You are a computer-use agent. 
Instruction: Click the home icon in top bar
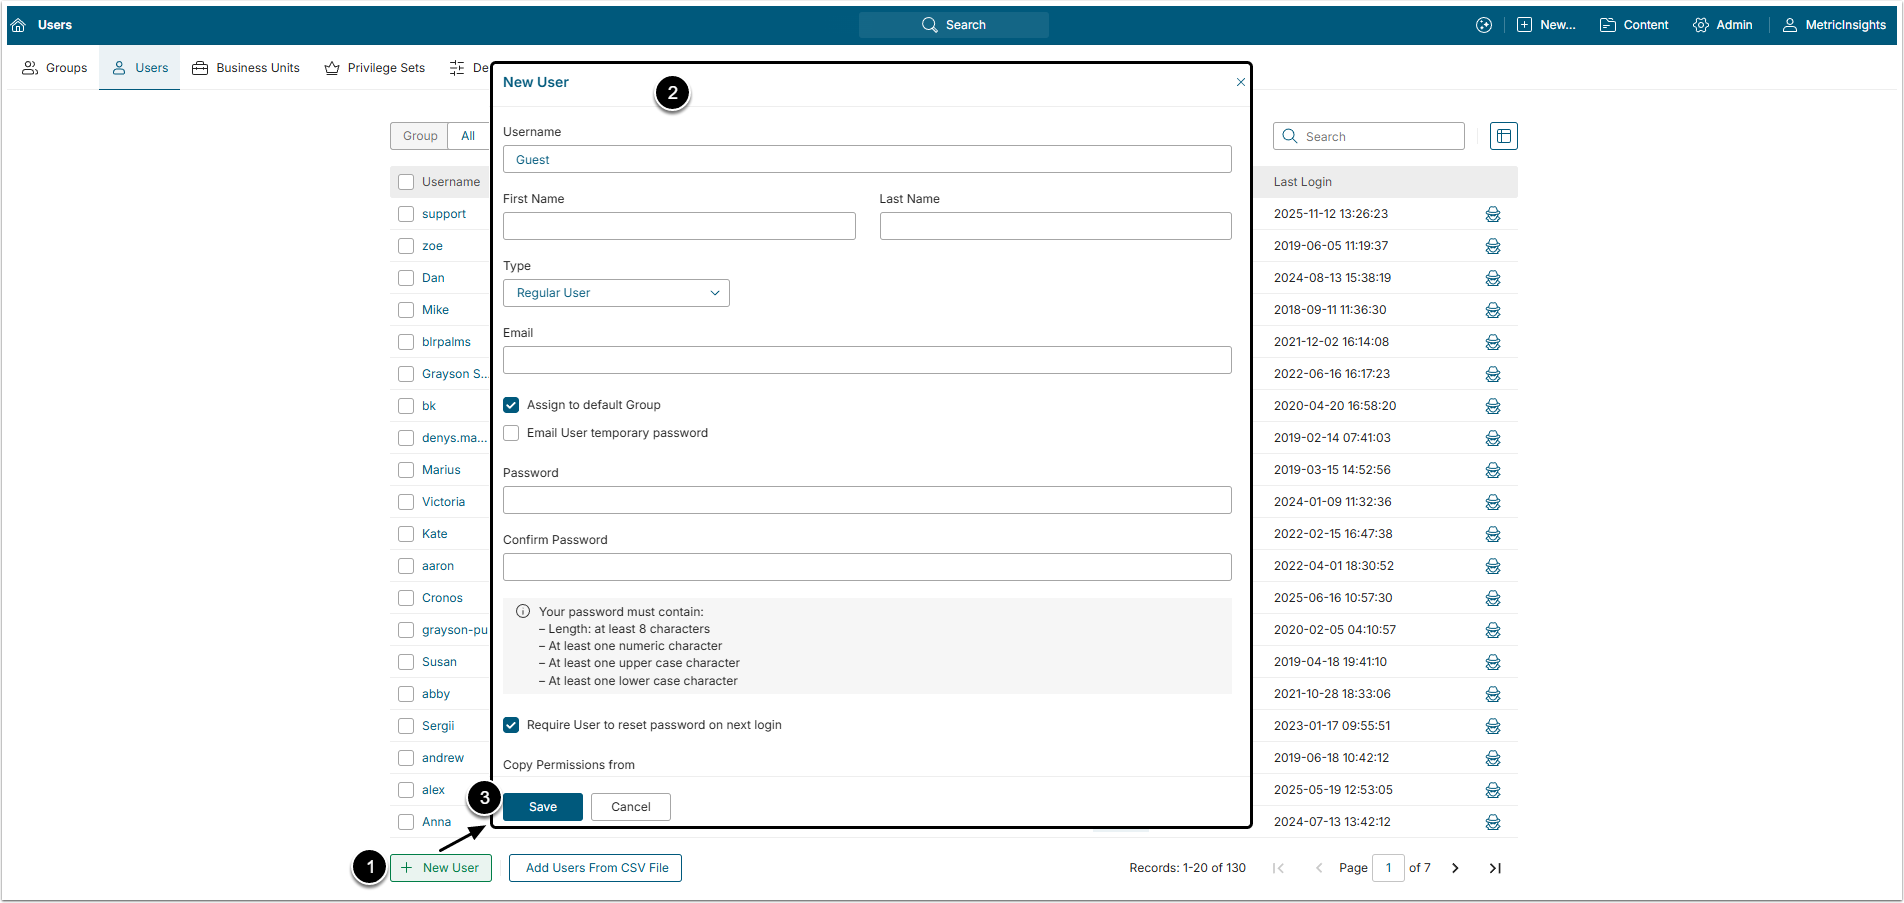click(18, 25)
